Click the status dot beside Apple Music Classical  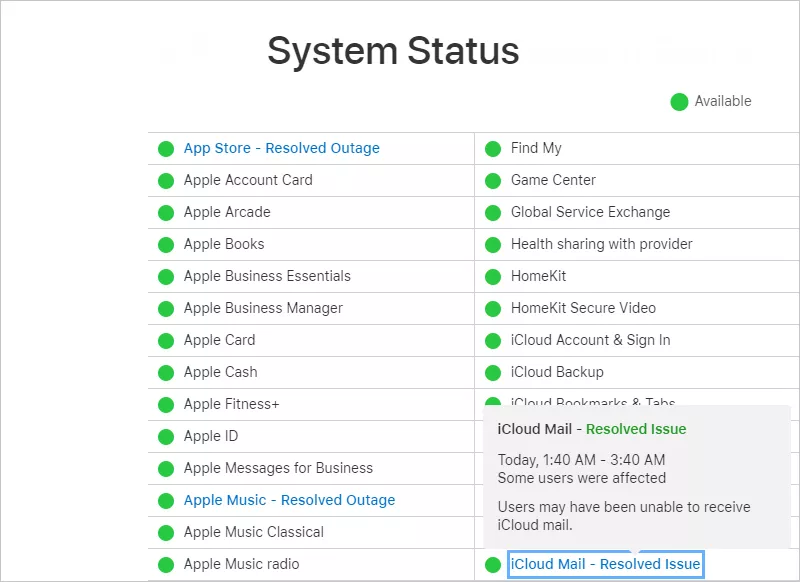pos(166,533)
